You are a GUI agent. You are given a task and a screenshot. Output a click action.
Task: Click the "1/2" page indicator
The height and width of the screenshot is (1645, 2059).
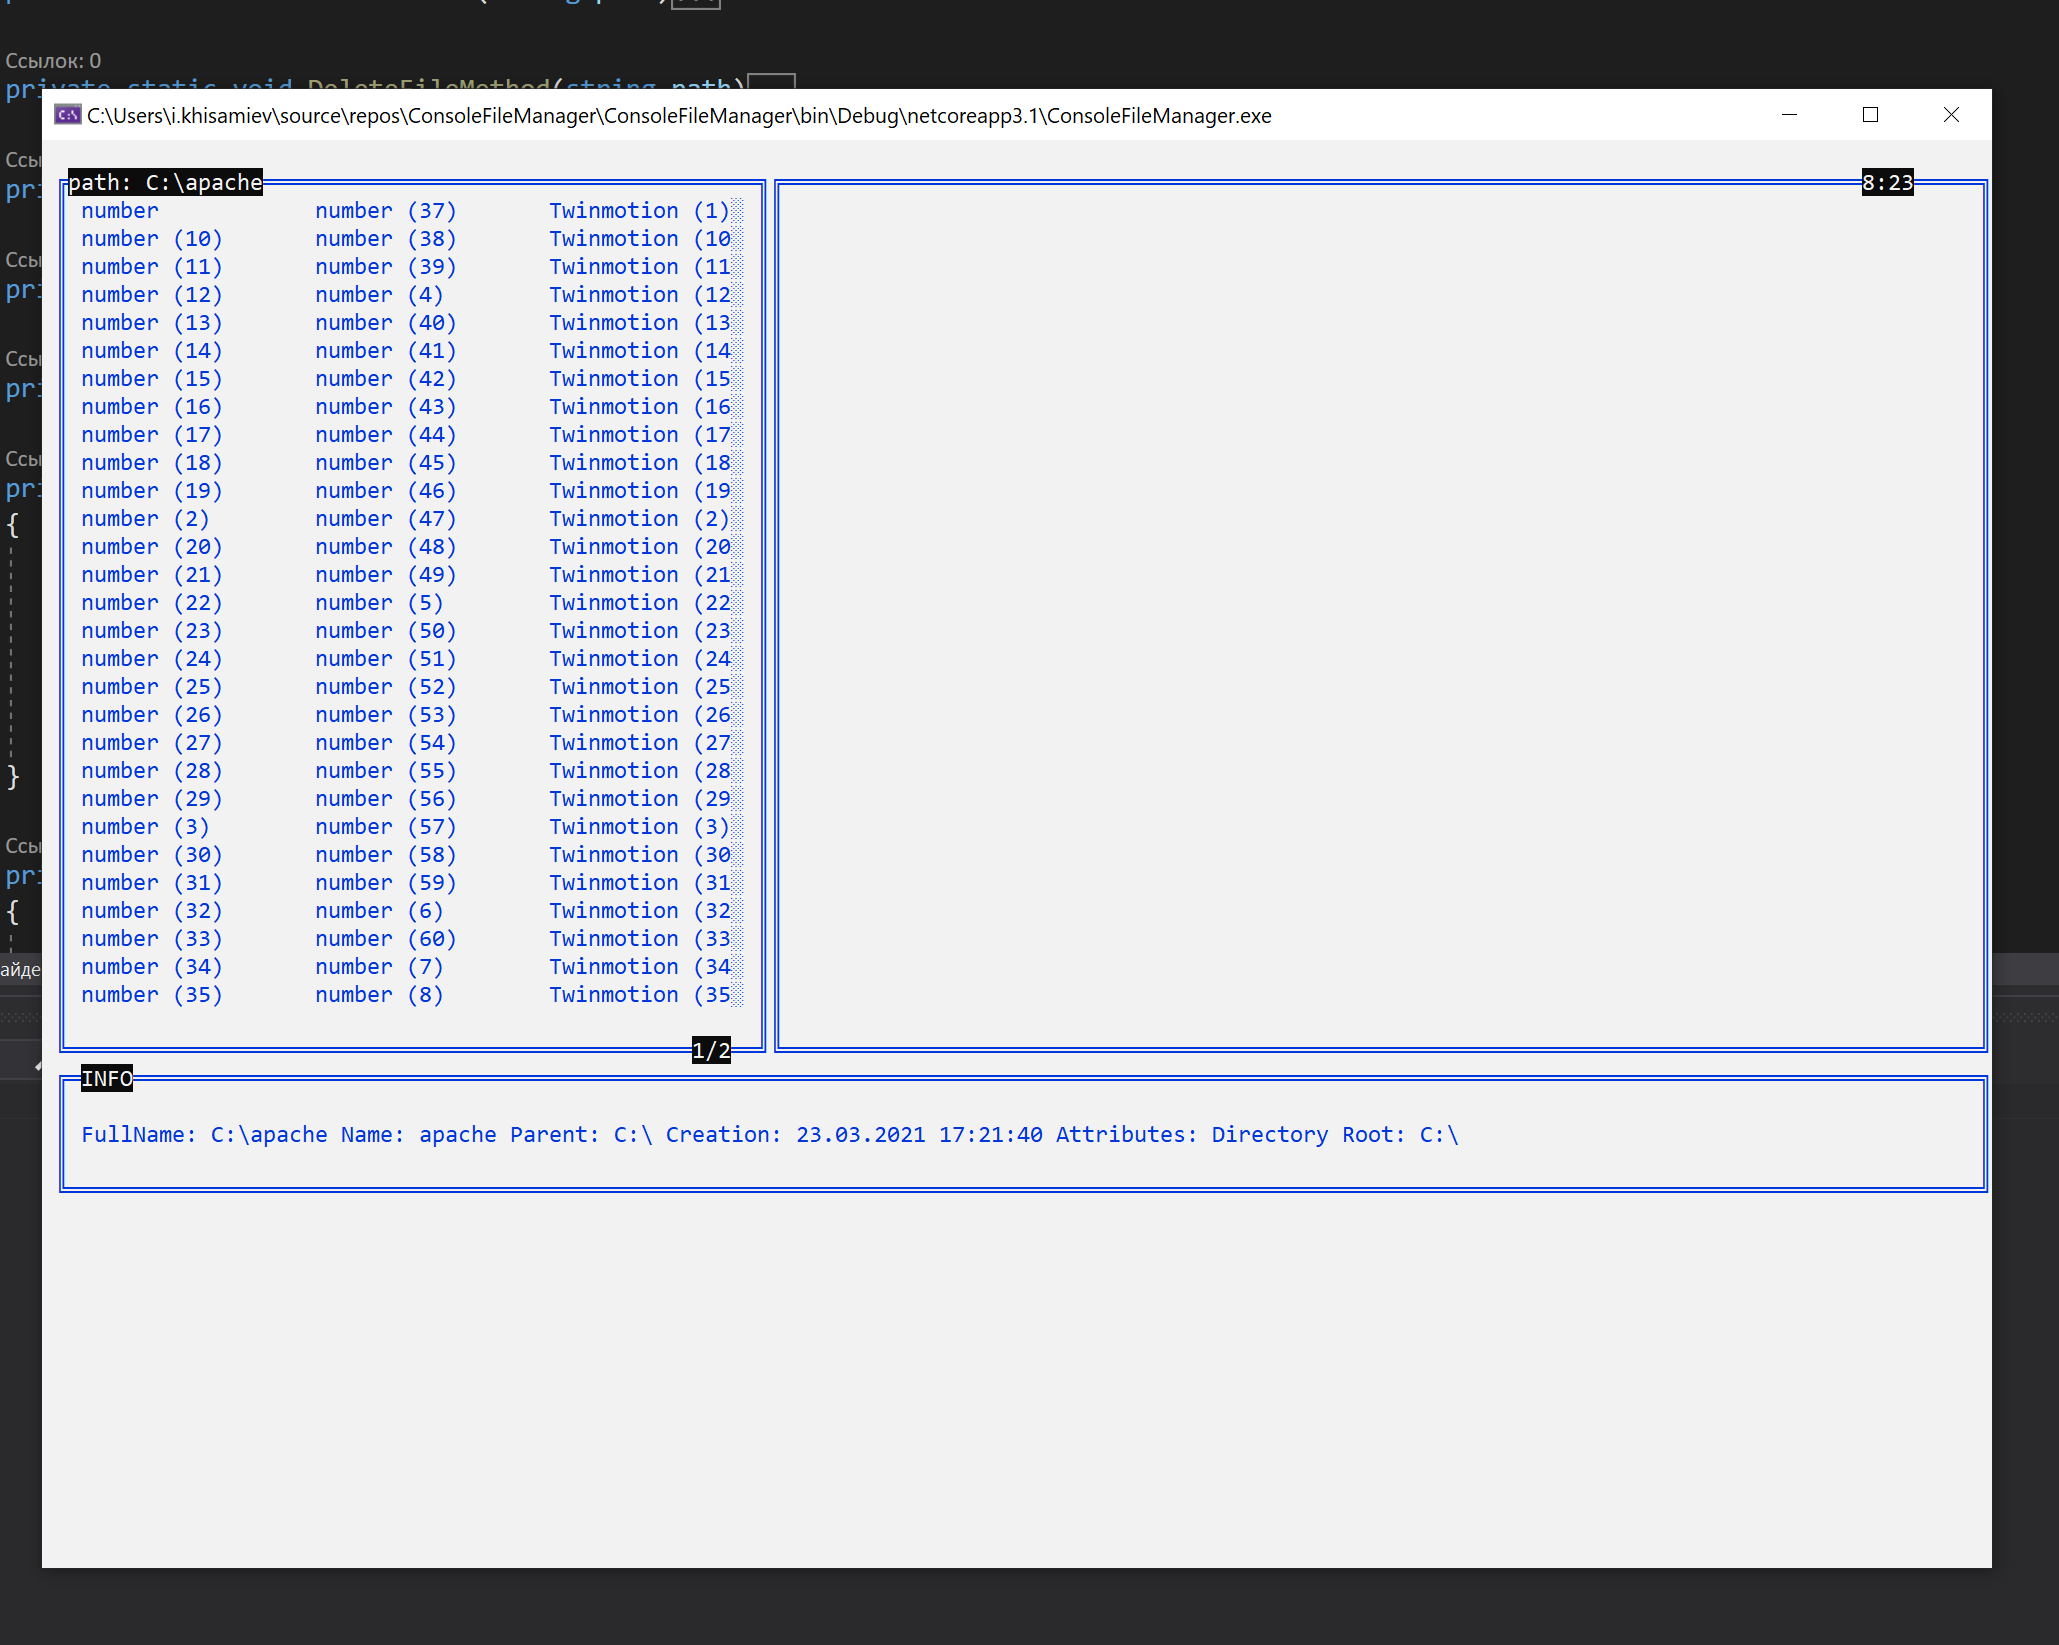(710, 1050)
